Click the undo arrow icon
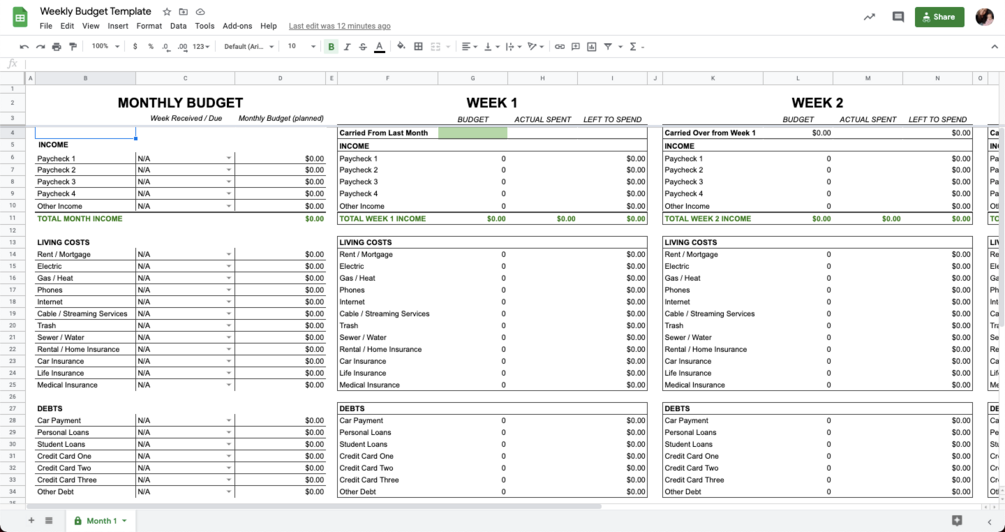 (24, 47)
